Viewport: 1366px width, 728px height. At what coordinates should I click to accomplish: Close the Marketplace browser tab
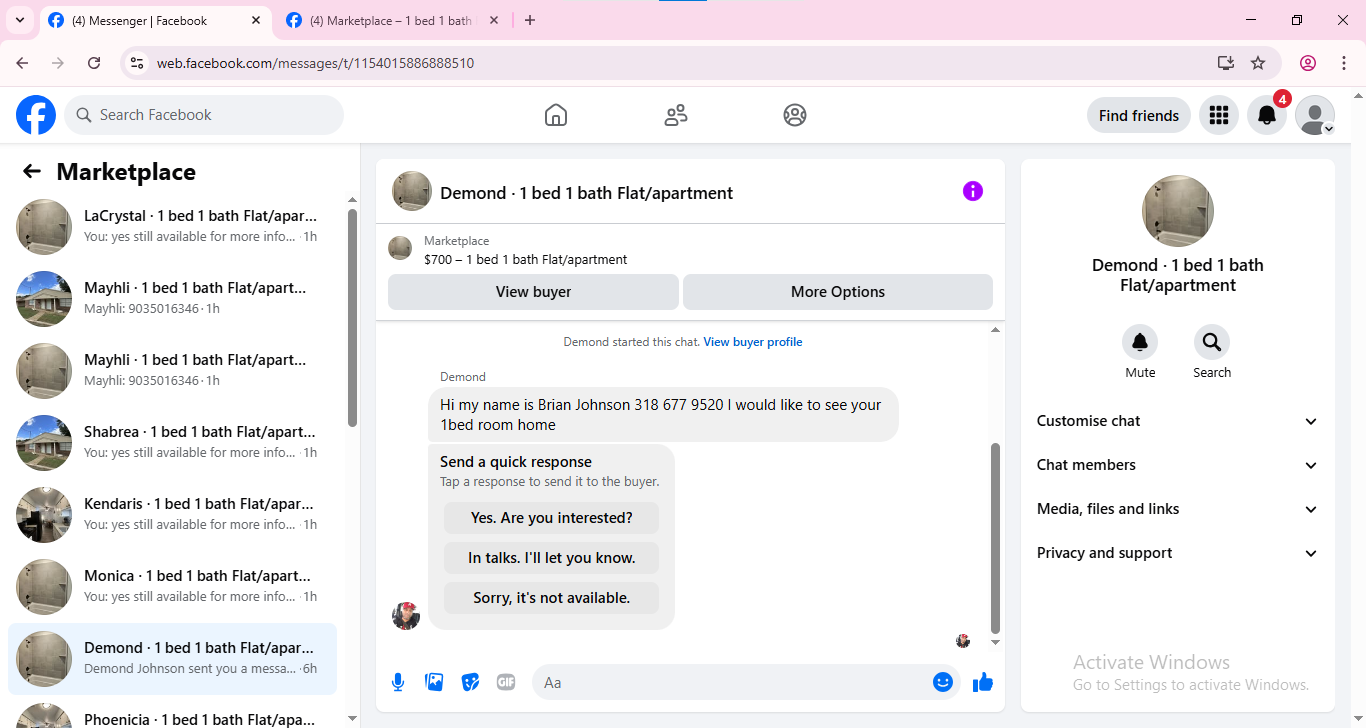(495, 20)
